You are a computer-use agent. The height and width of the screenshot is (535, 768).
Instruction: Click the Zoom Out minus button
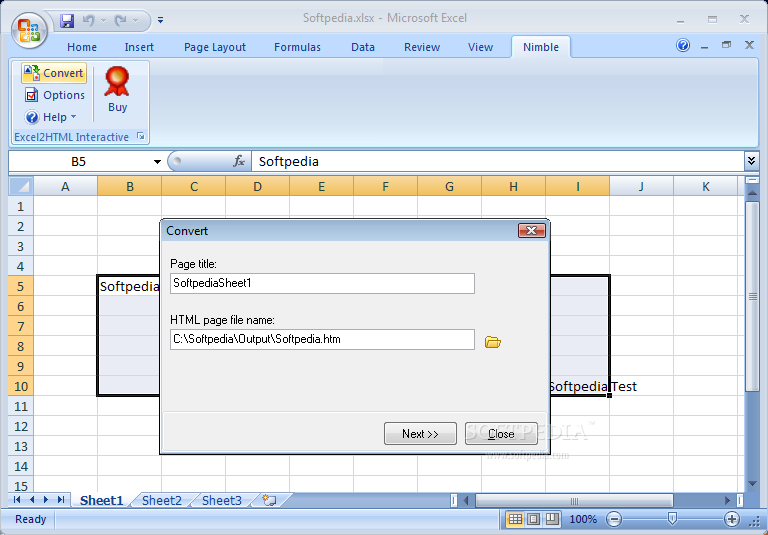click(x=614, y=519)
